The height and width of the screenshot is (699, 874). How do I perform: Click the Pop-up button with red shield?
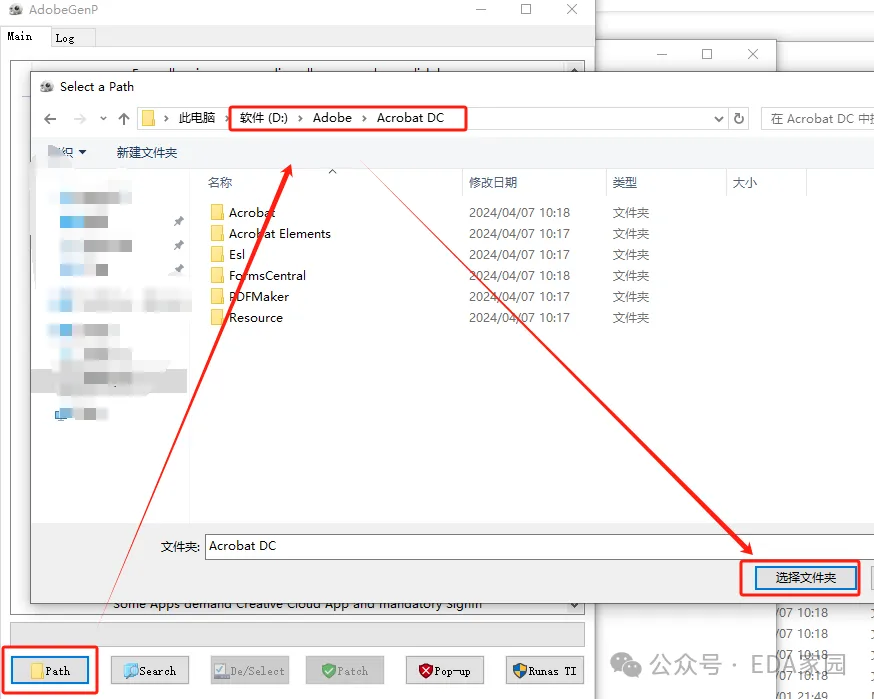445,670
